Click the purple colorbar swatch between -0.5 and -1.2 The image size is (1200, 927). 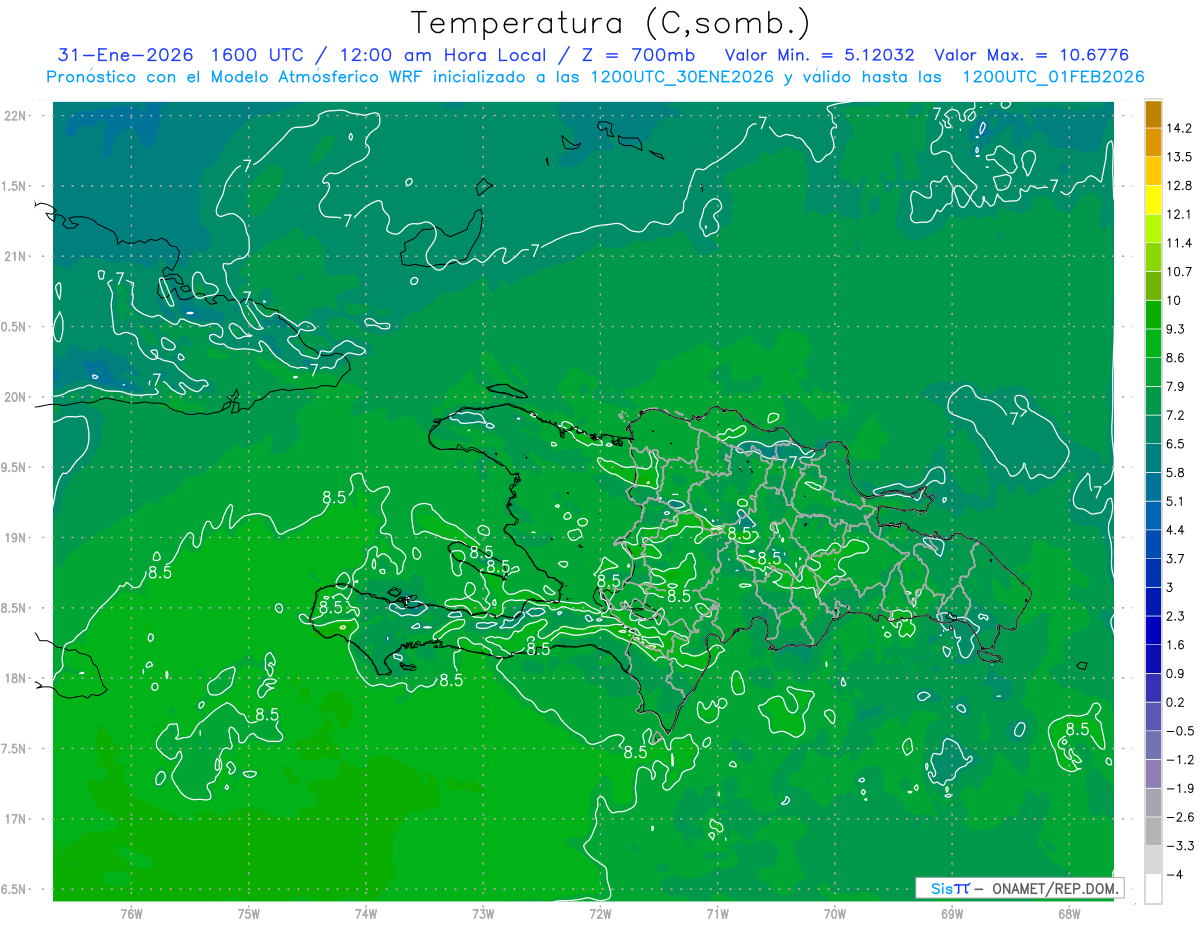point(1153,745)
